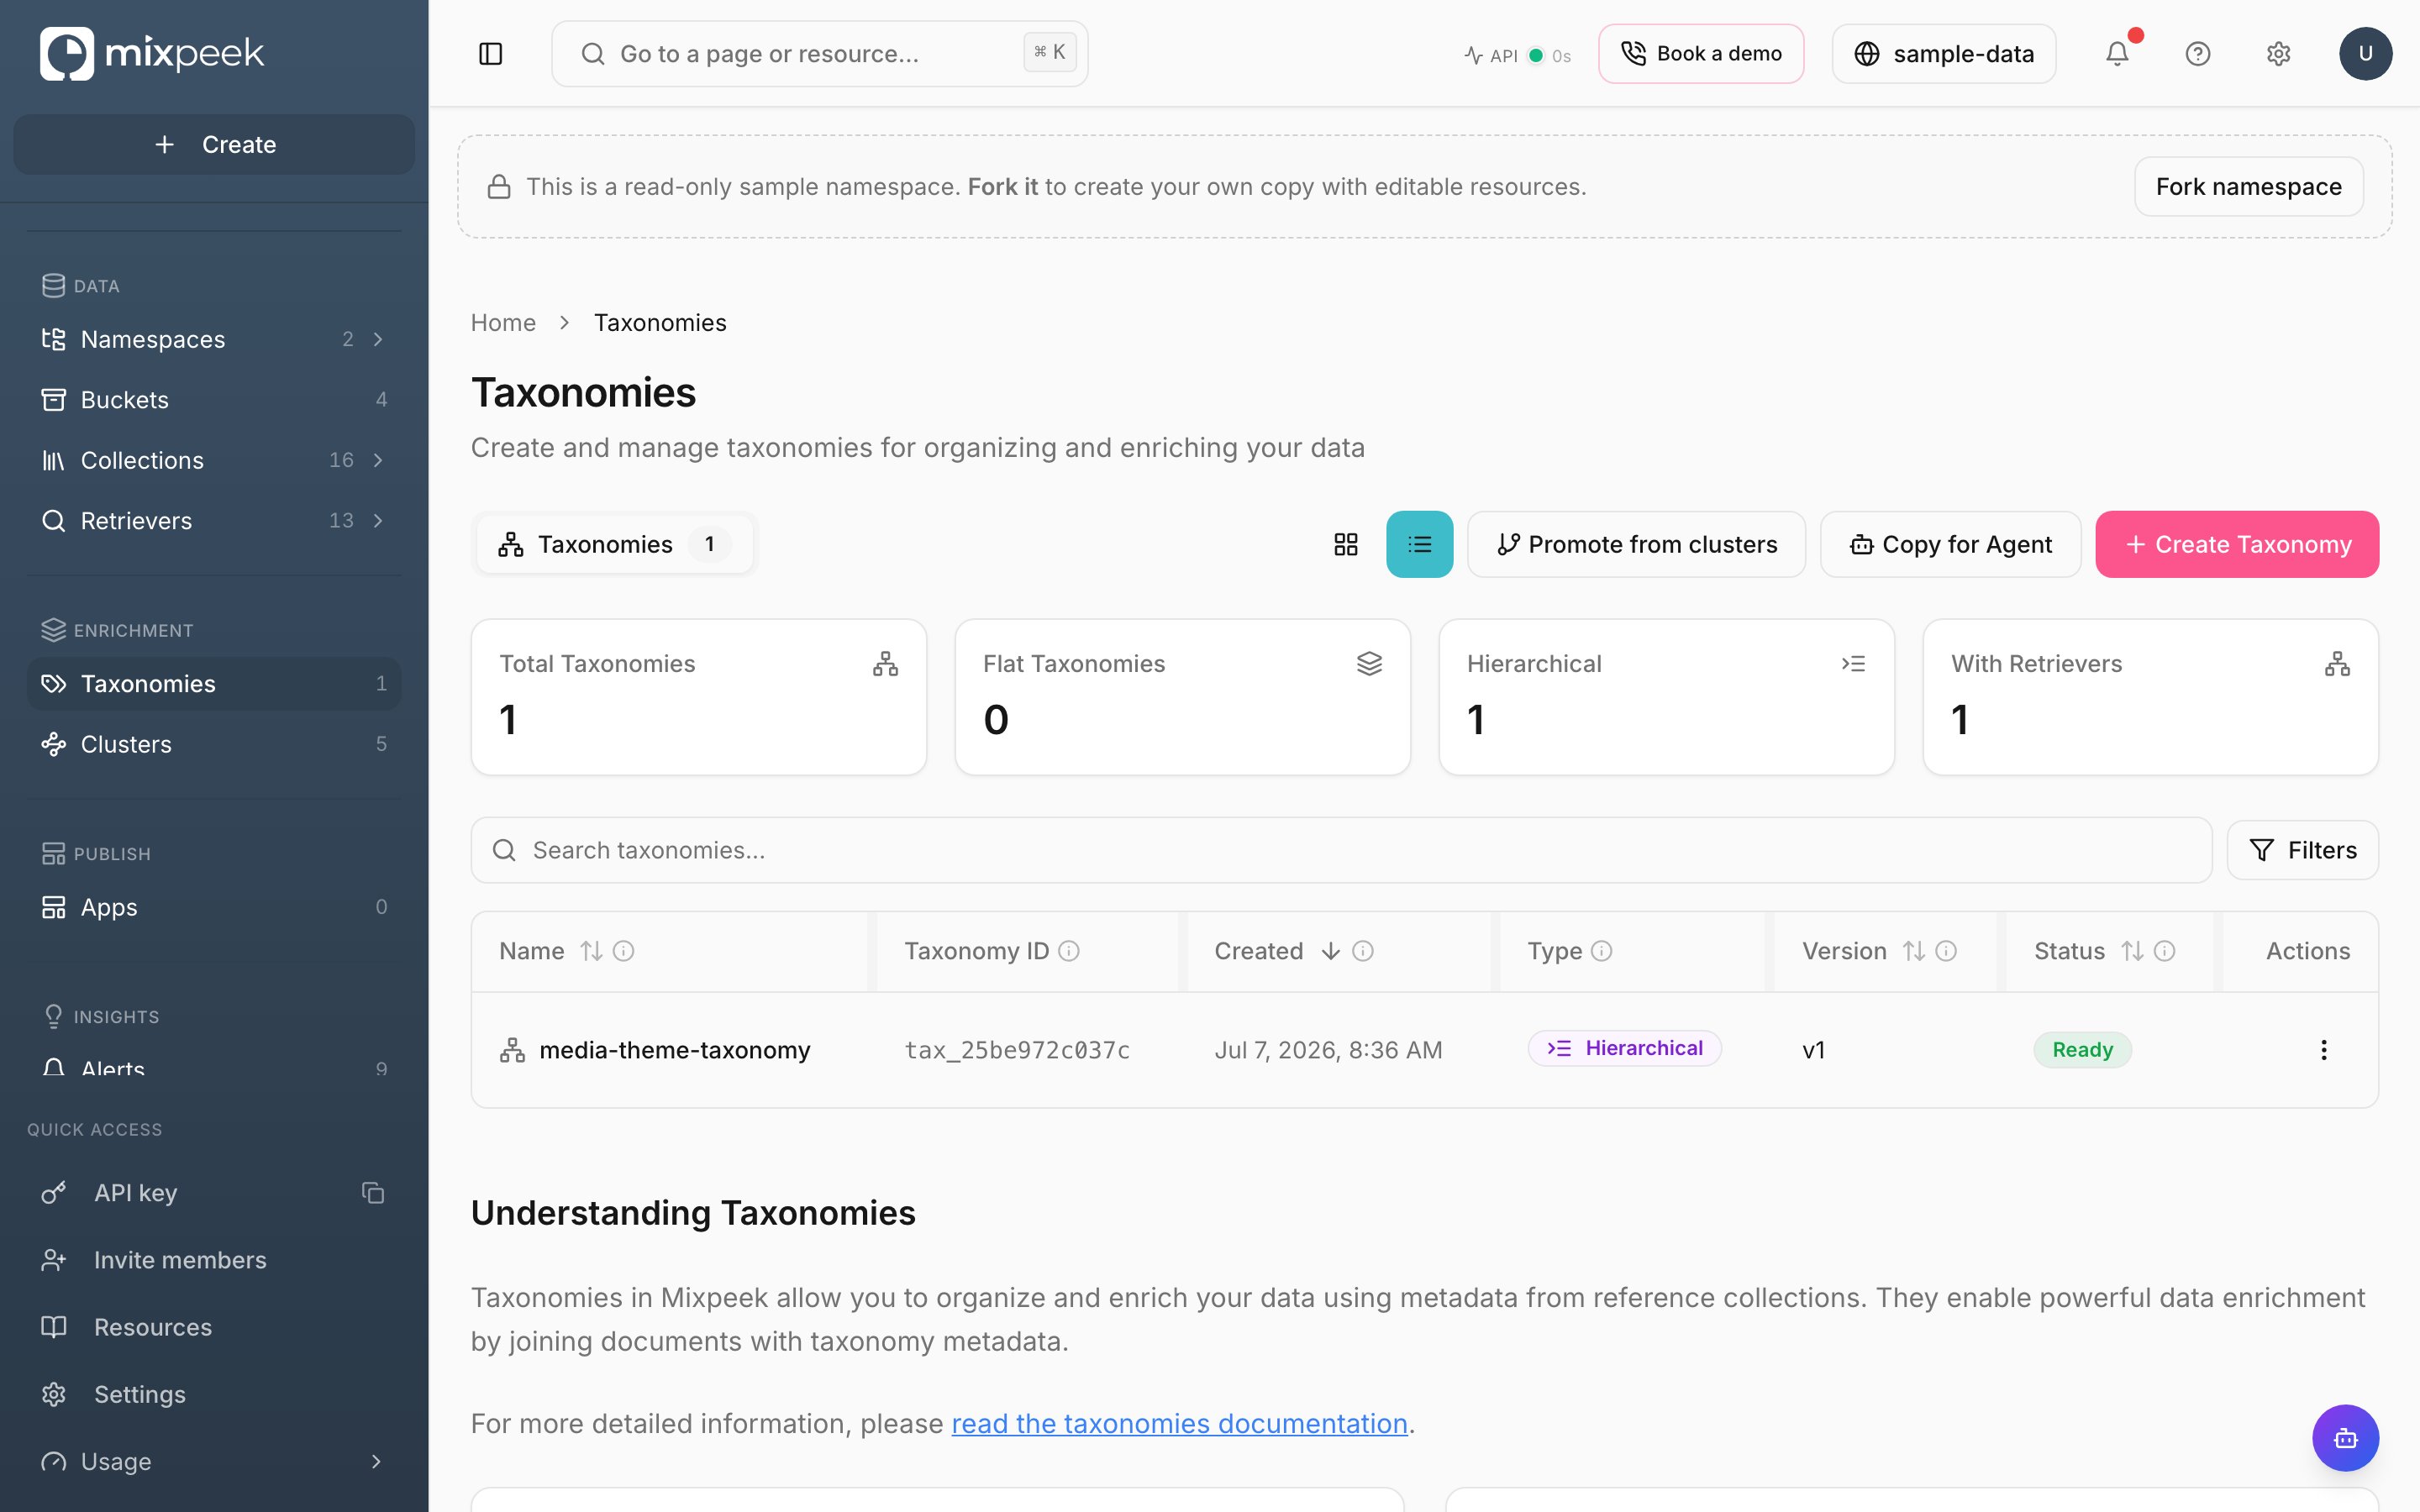The height and width of the screenshot is (1512, 2420).
Task: Focus the Search taxonomies field
Action: pyautogui.click(x=1341, y=850)
